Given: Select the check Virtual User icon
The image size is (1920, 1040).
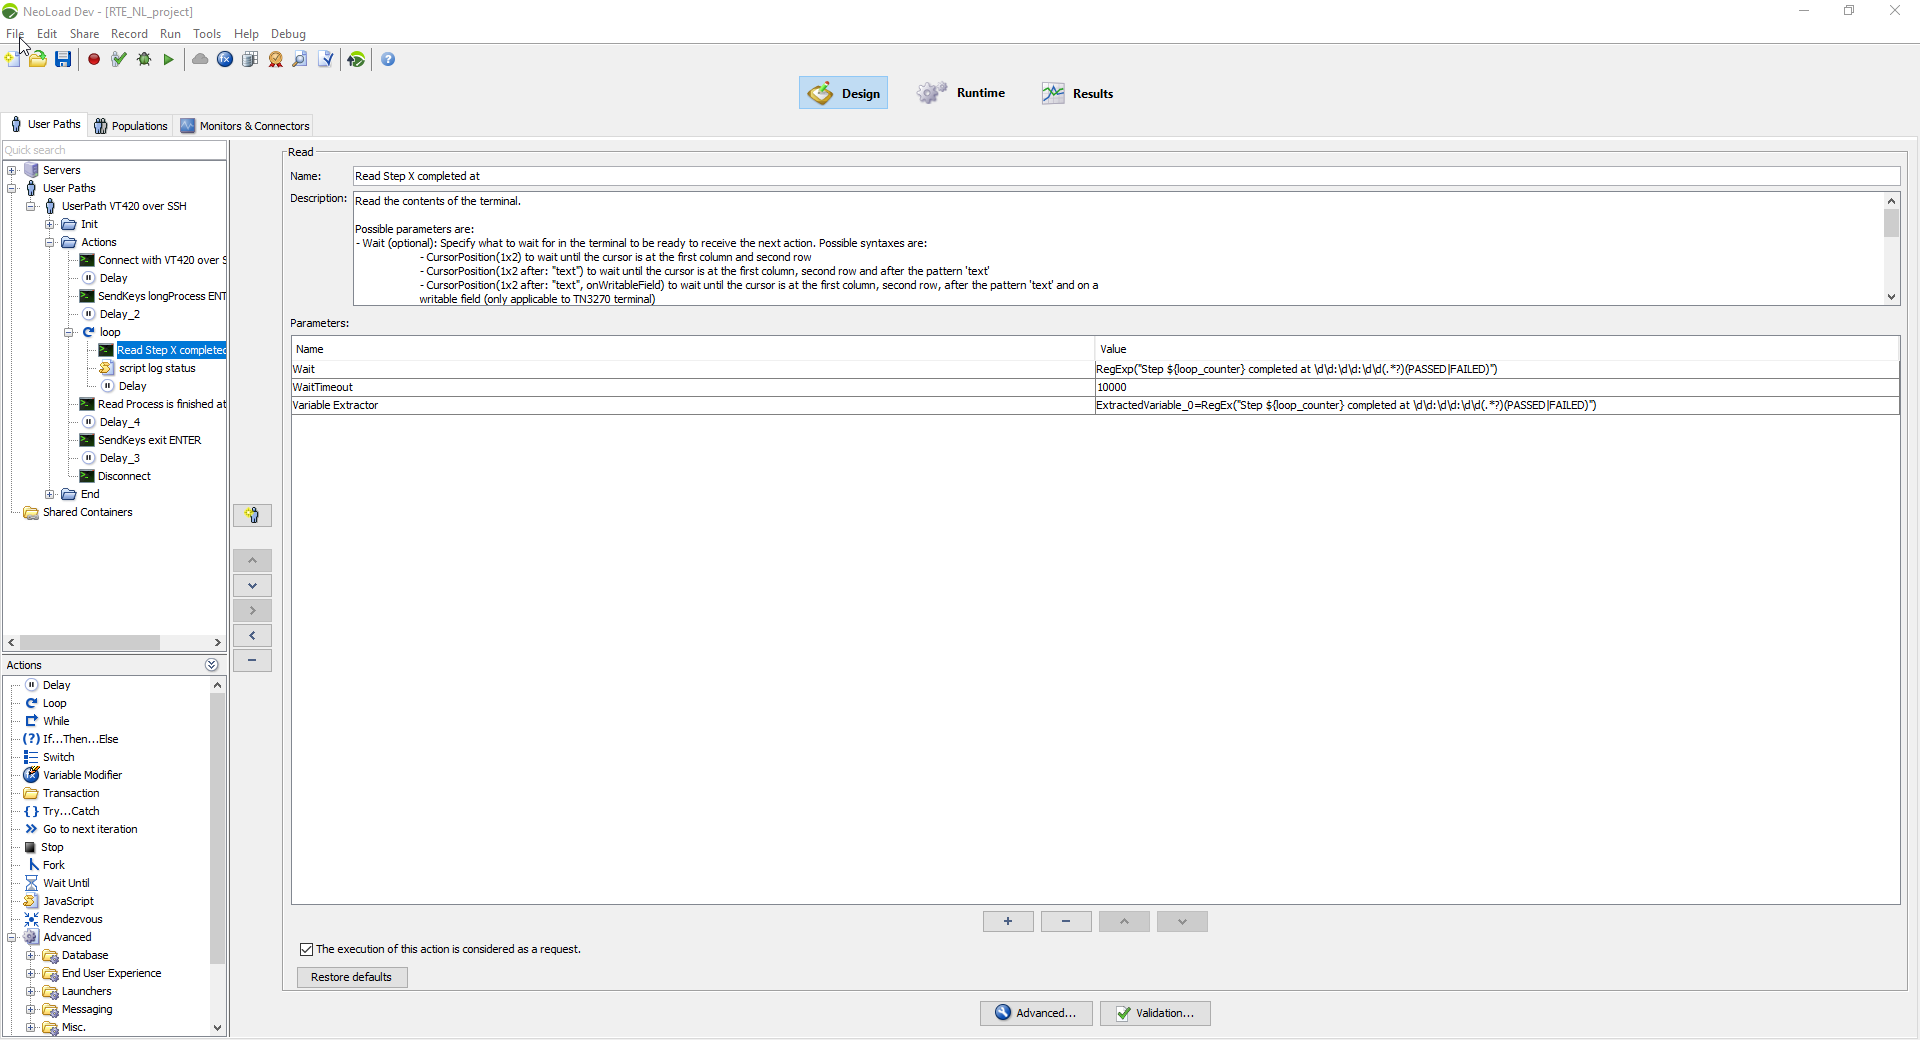Looking at the screenshot, I should (x=118, y=59).
